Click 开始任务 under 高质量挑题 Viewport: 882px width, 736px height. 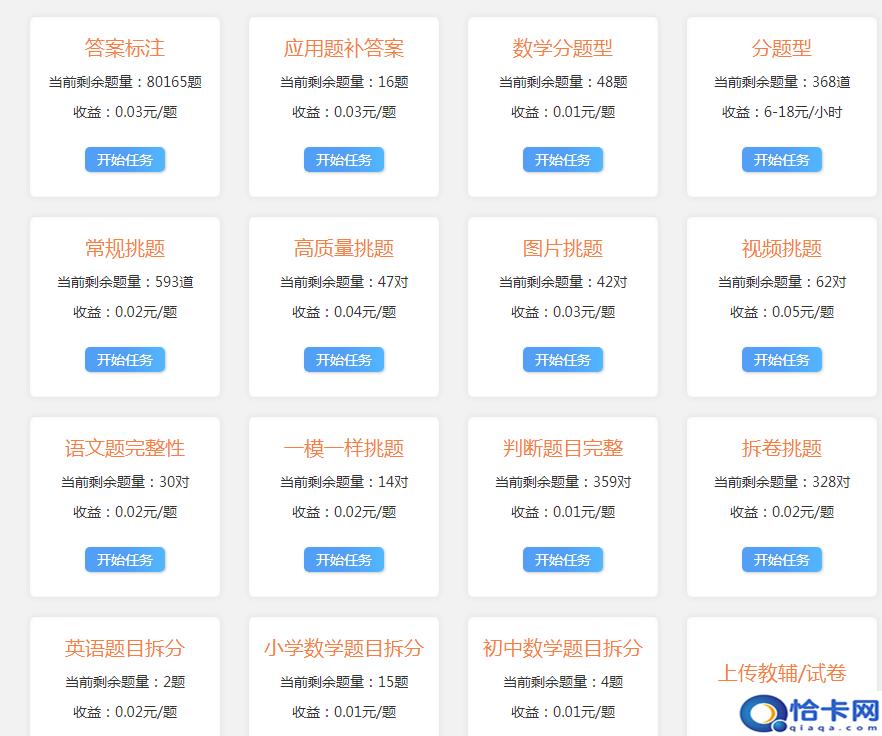click(x=343, y=360)
